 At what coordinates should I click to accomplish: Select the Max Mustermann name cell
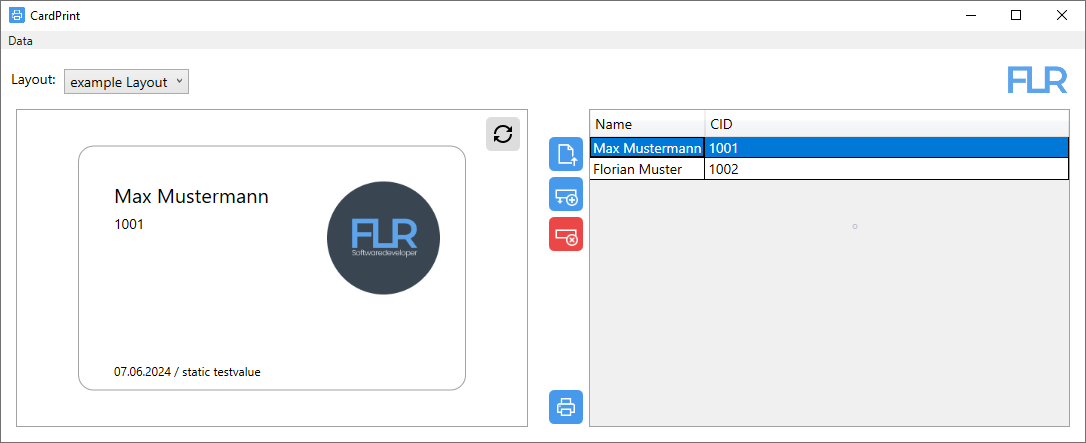coord(647,148)
